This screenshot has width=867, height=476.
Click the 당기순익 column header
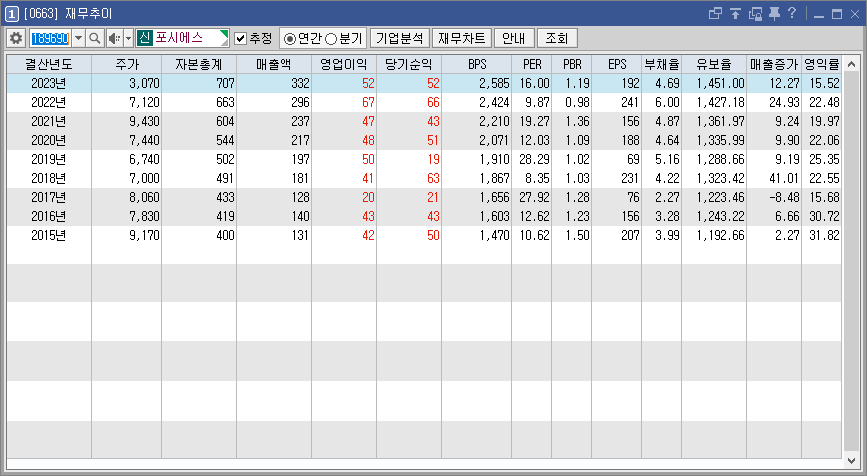click(x=409, y=64)
